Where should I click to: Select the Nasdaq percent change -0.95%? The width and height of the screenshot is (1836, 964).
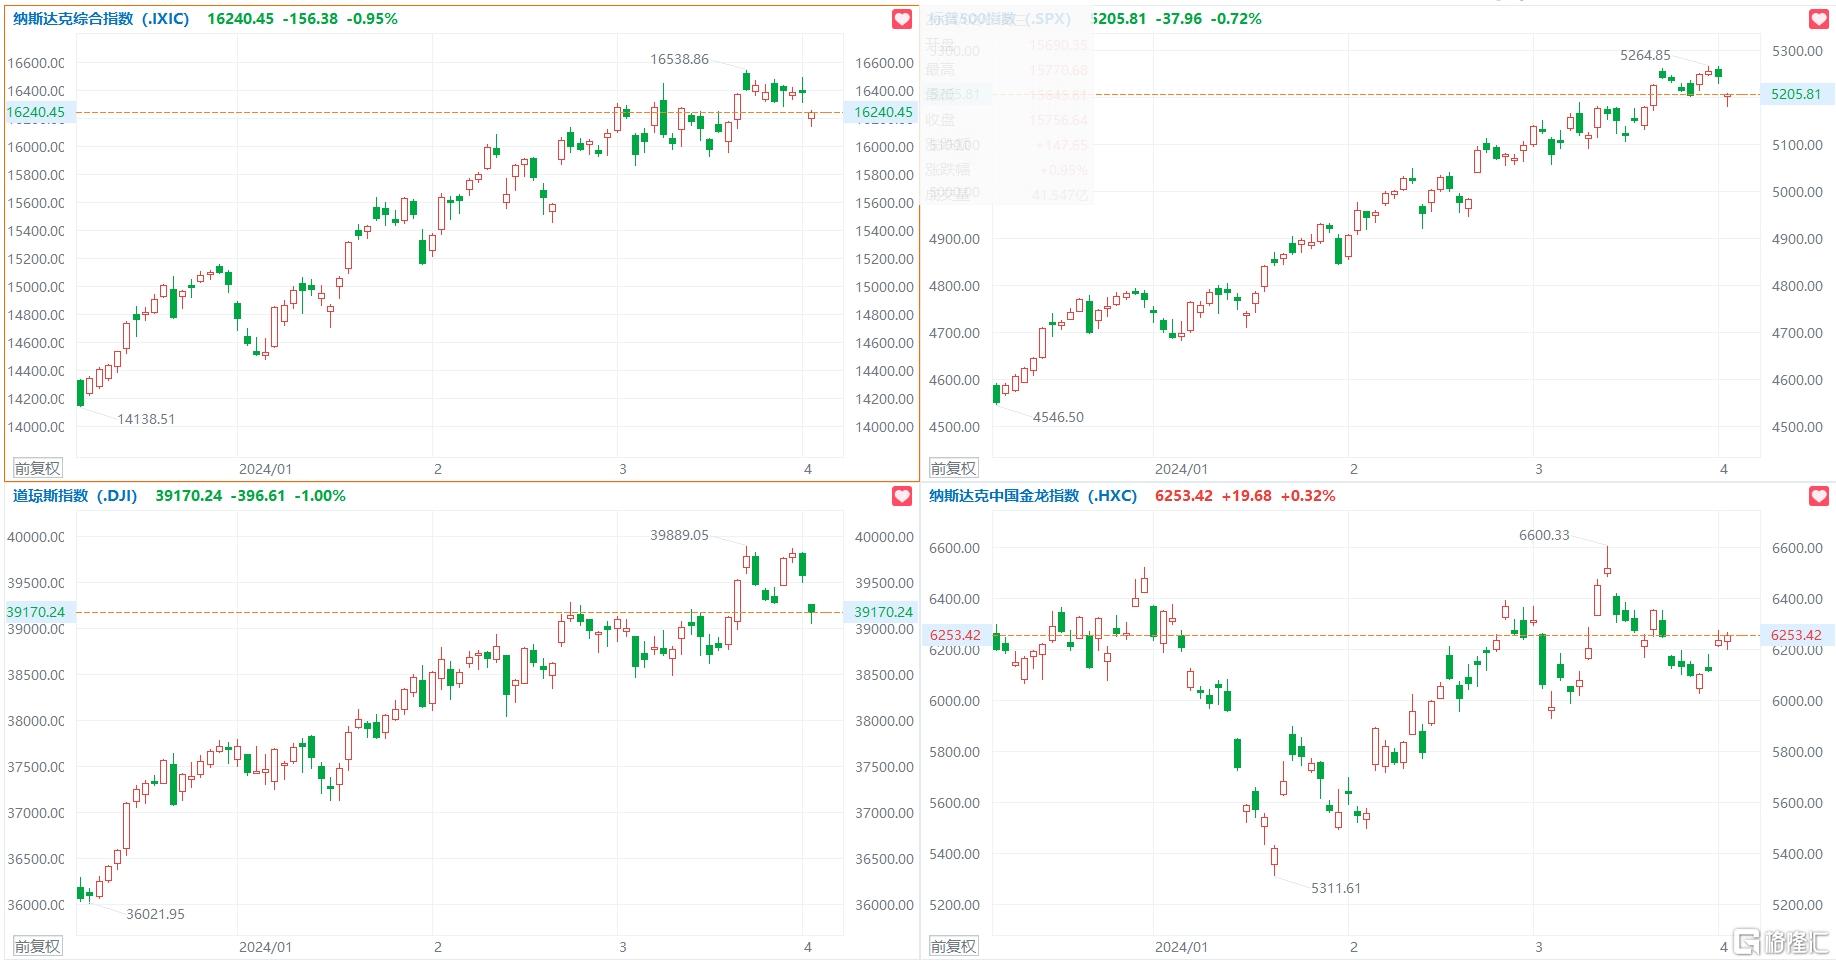(372, 19)
